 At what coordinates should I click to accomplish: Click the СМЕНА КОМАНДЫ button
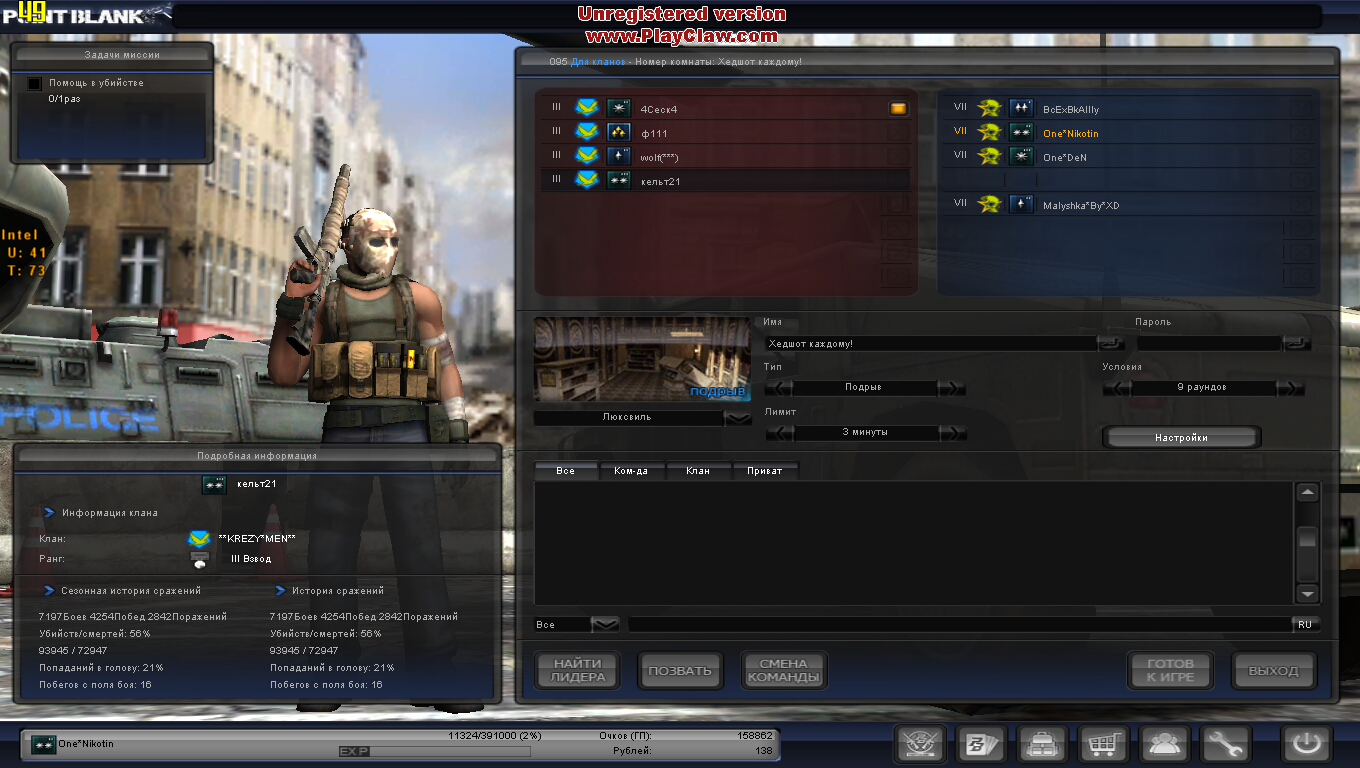pos(784,671)
